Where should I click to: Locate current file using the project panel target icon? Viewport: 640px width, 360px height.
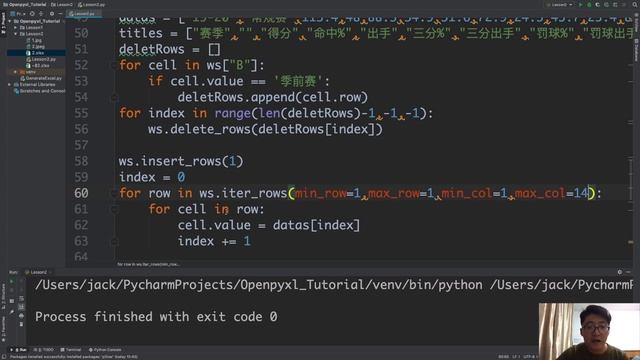pyautogui.click(x=32, y=13)
